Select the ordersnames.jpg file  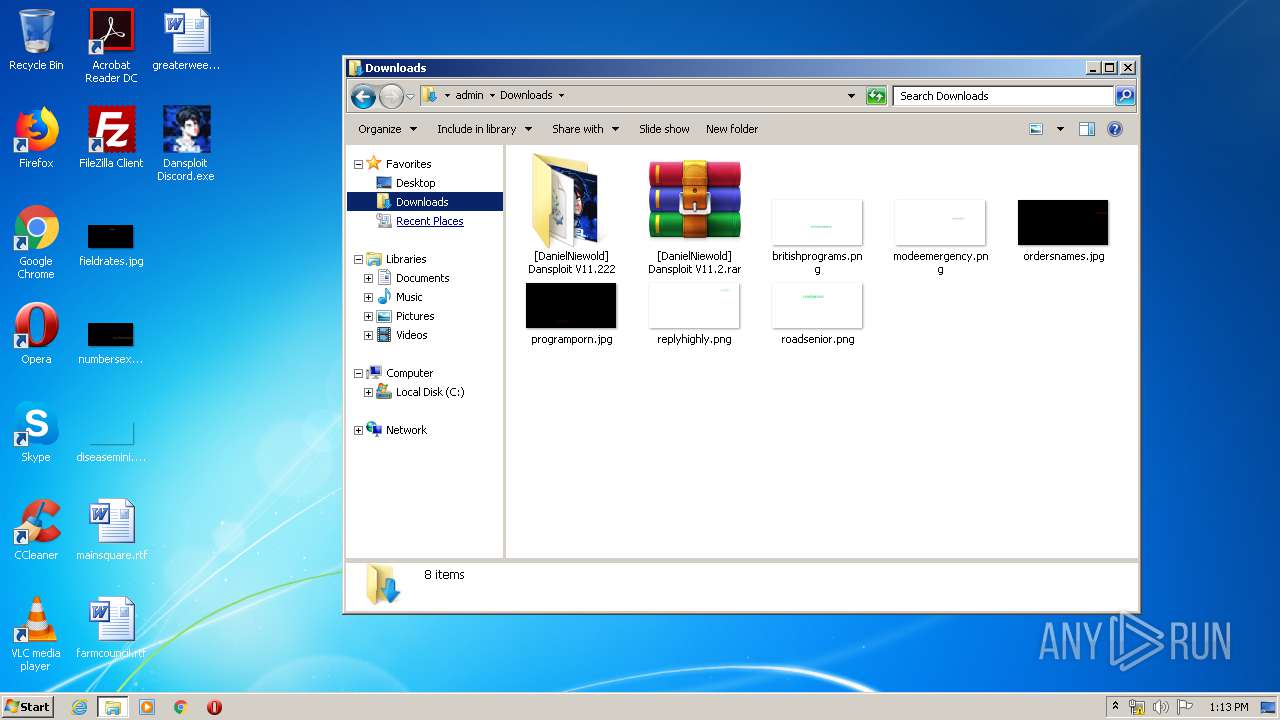pos(1063,230)
